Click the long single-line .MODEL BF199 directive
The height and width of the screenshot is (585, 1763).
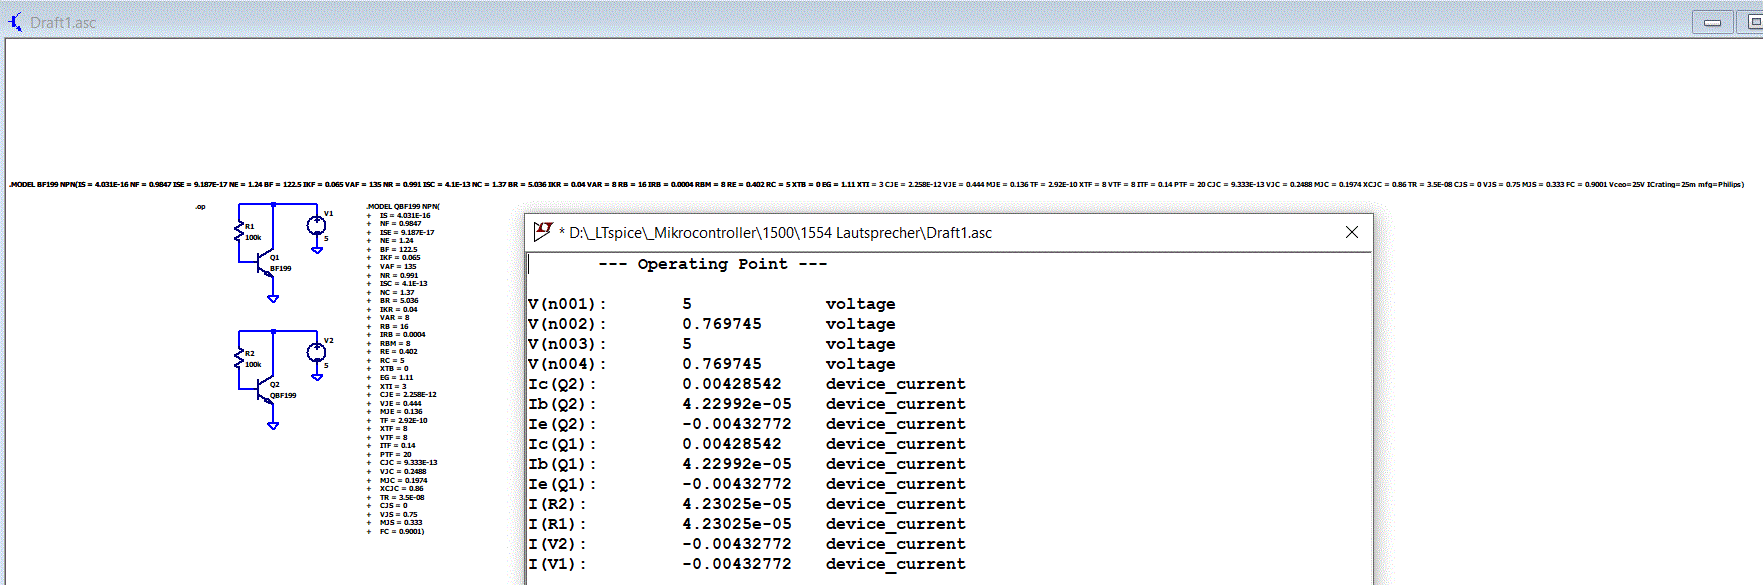pos(876,184)
